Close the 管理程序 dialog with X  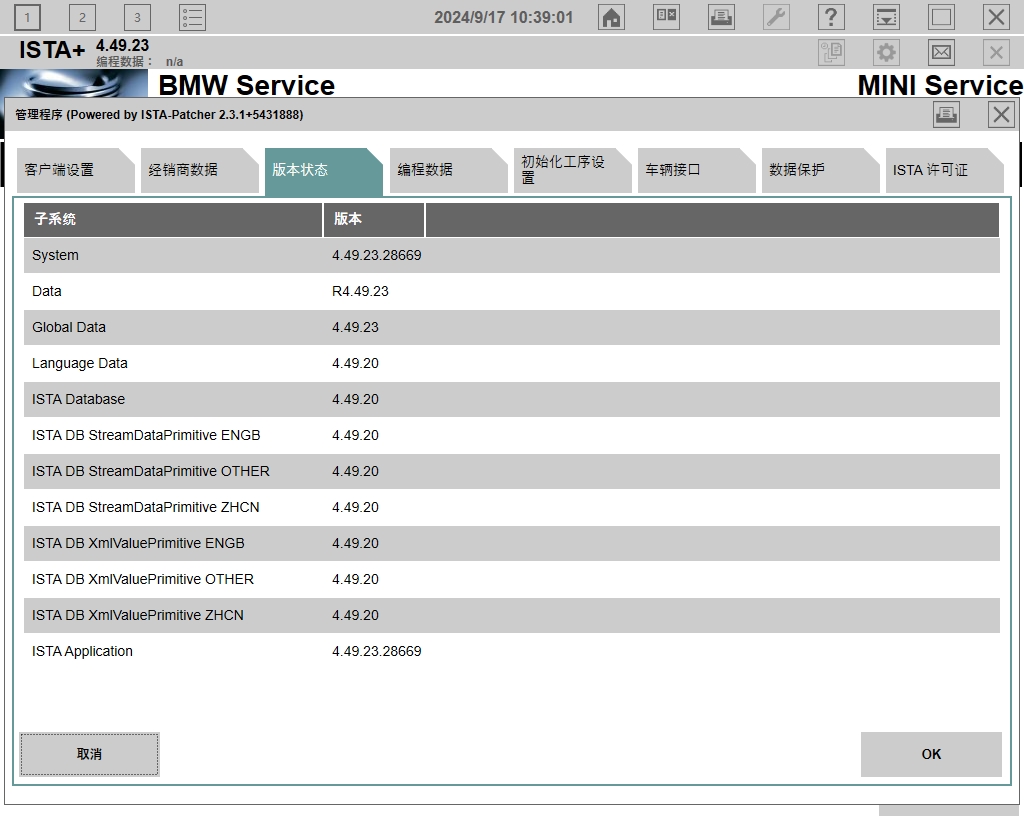coord(1001,115)
